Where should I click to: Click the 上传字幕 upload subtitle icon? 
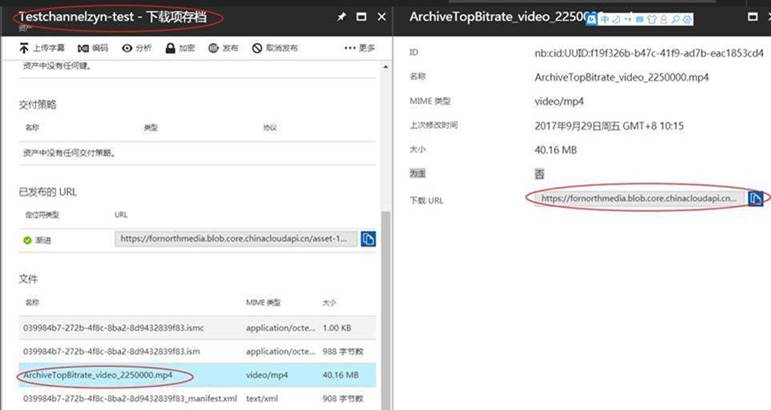tap(25, 48)
